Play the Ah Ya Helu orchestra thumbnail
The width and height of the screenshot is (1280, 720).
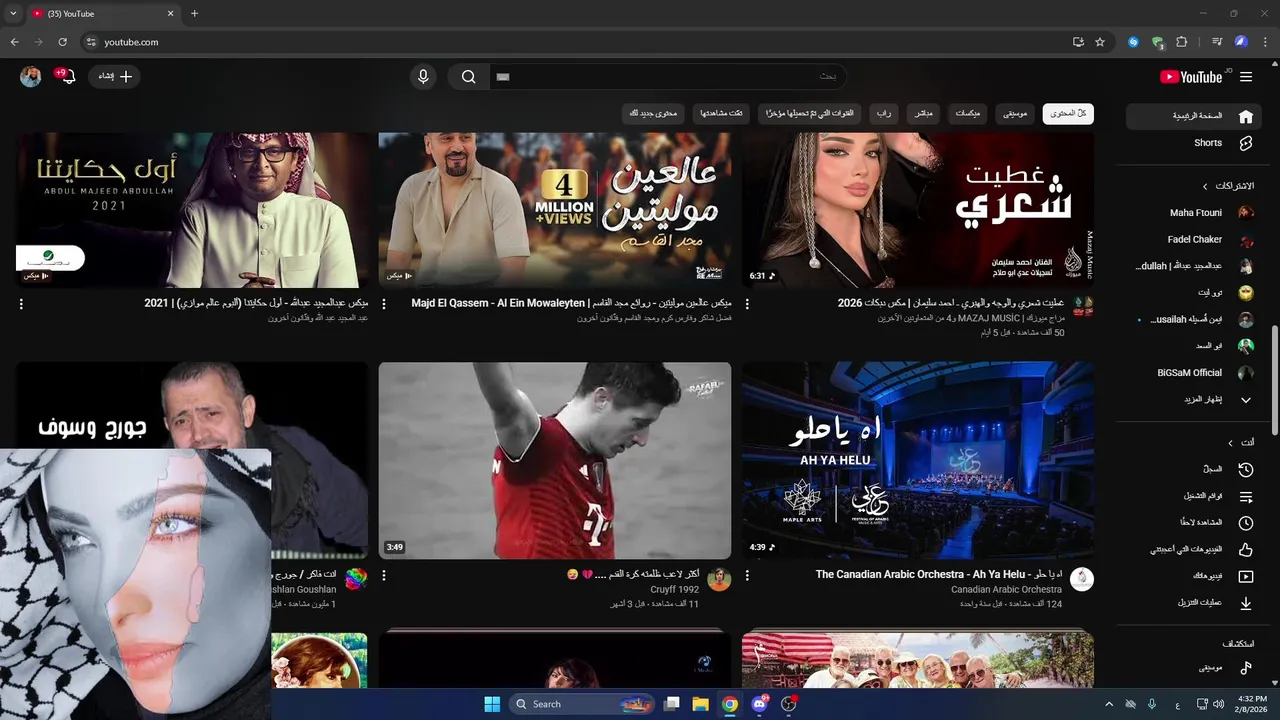tap(918, 460)
